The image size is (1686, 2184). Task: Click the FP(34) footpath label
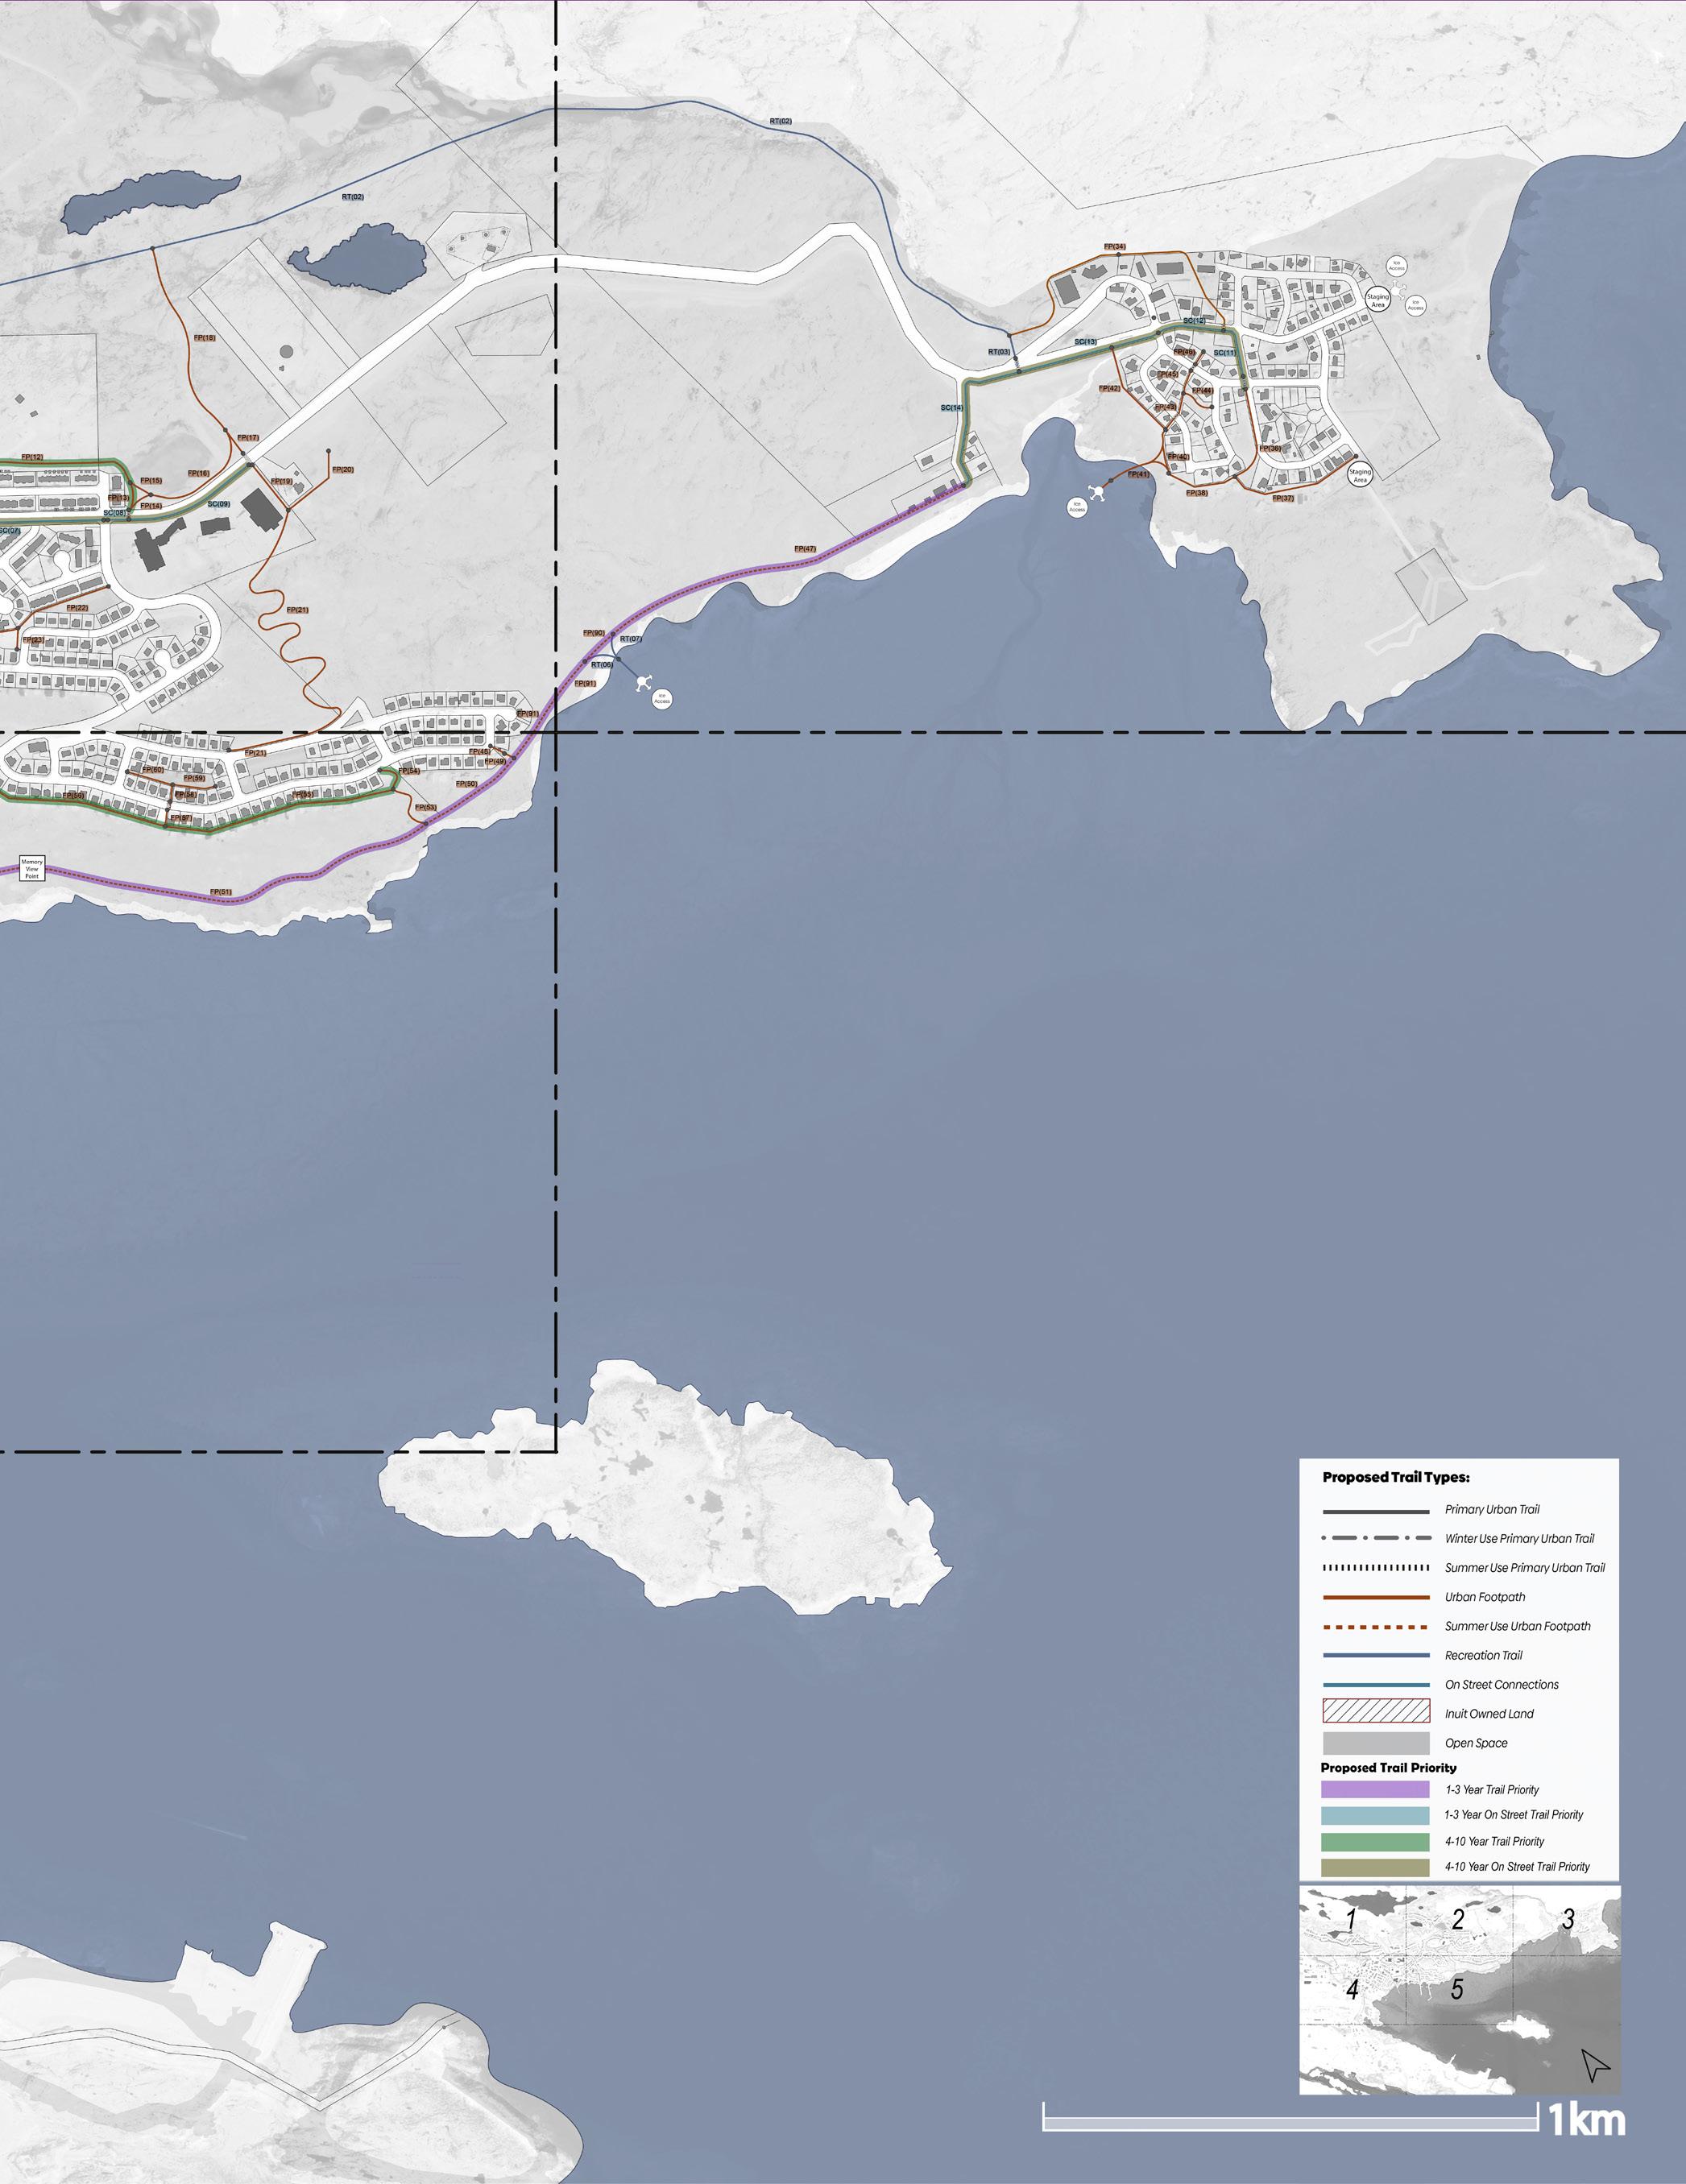[x=1115, y=247]
